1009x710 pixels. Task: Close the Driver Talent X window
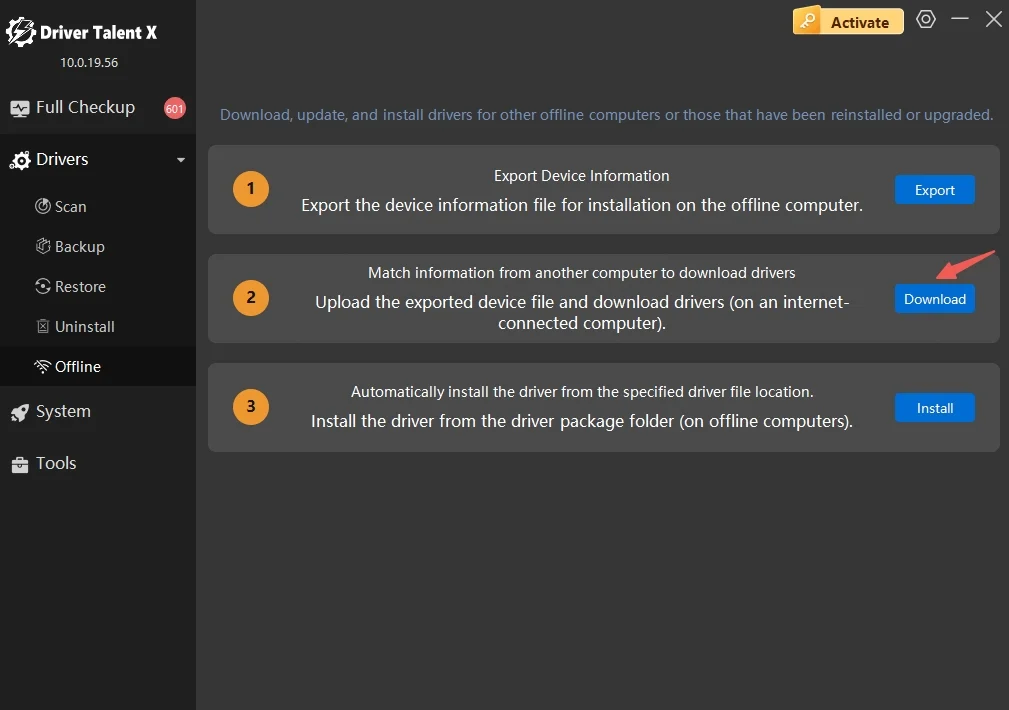click(994, 19)
